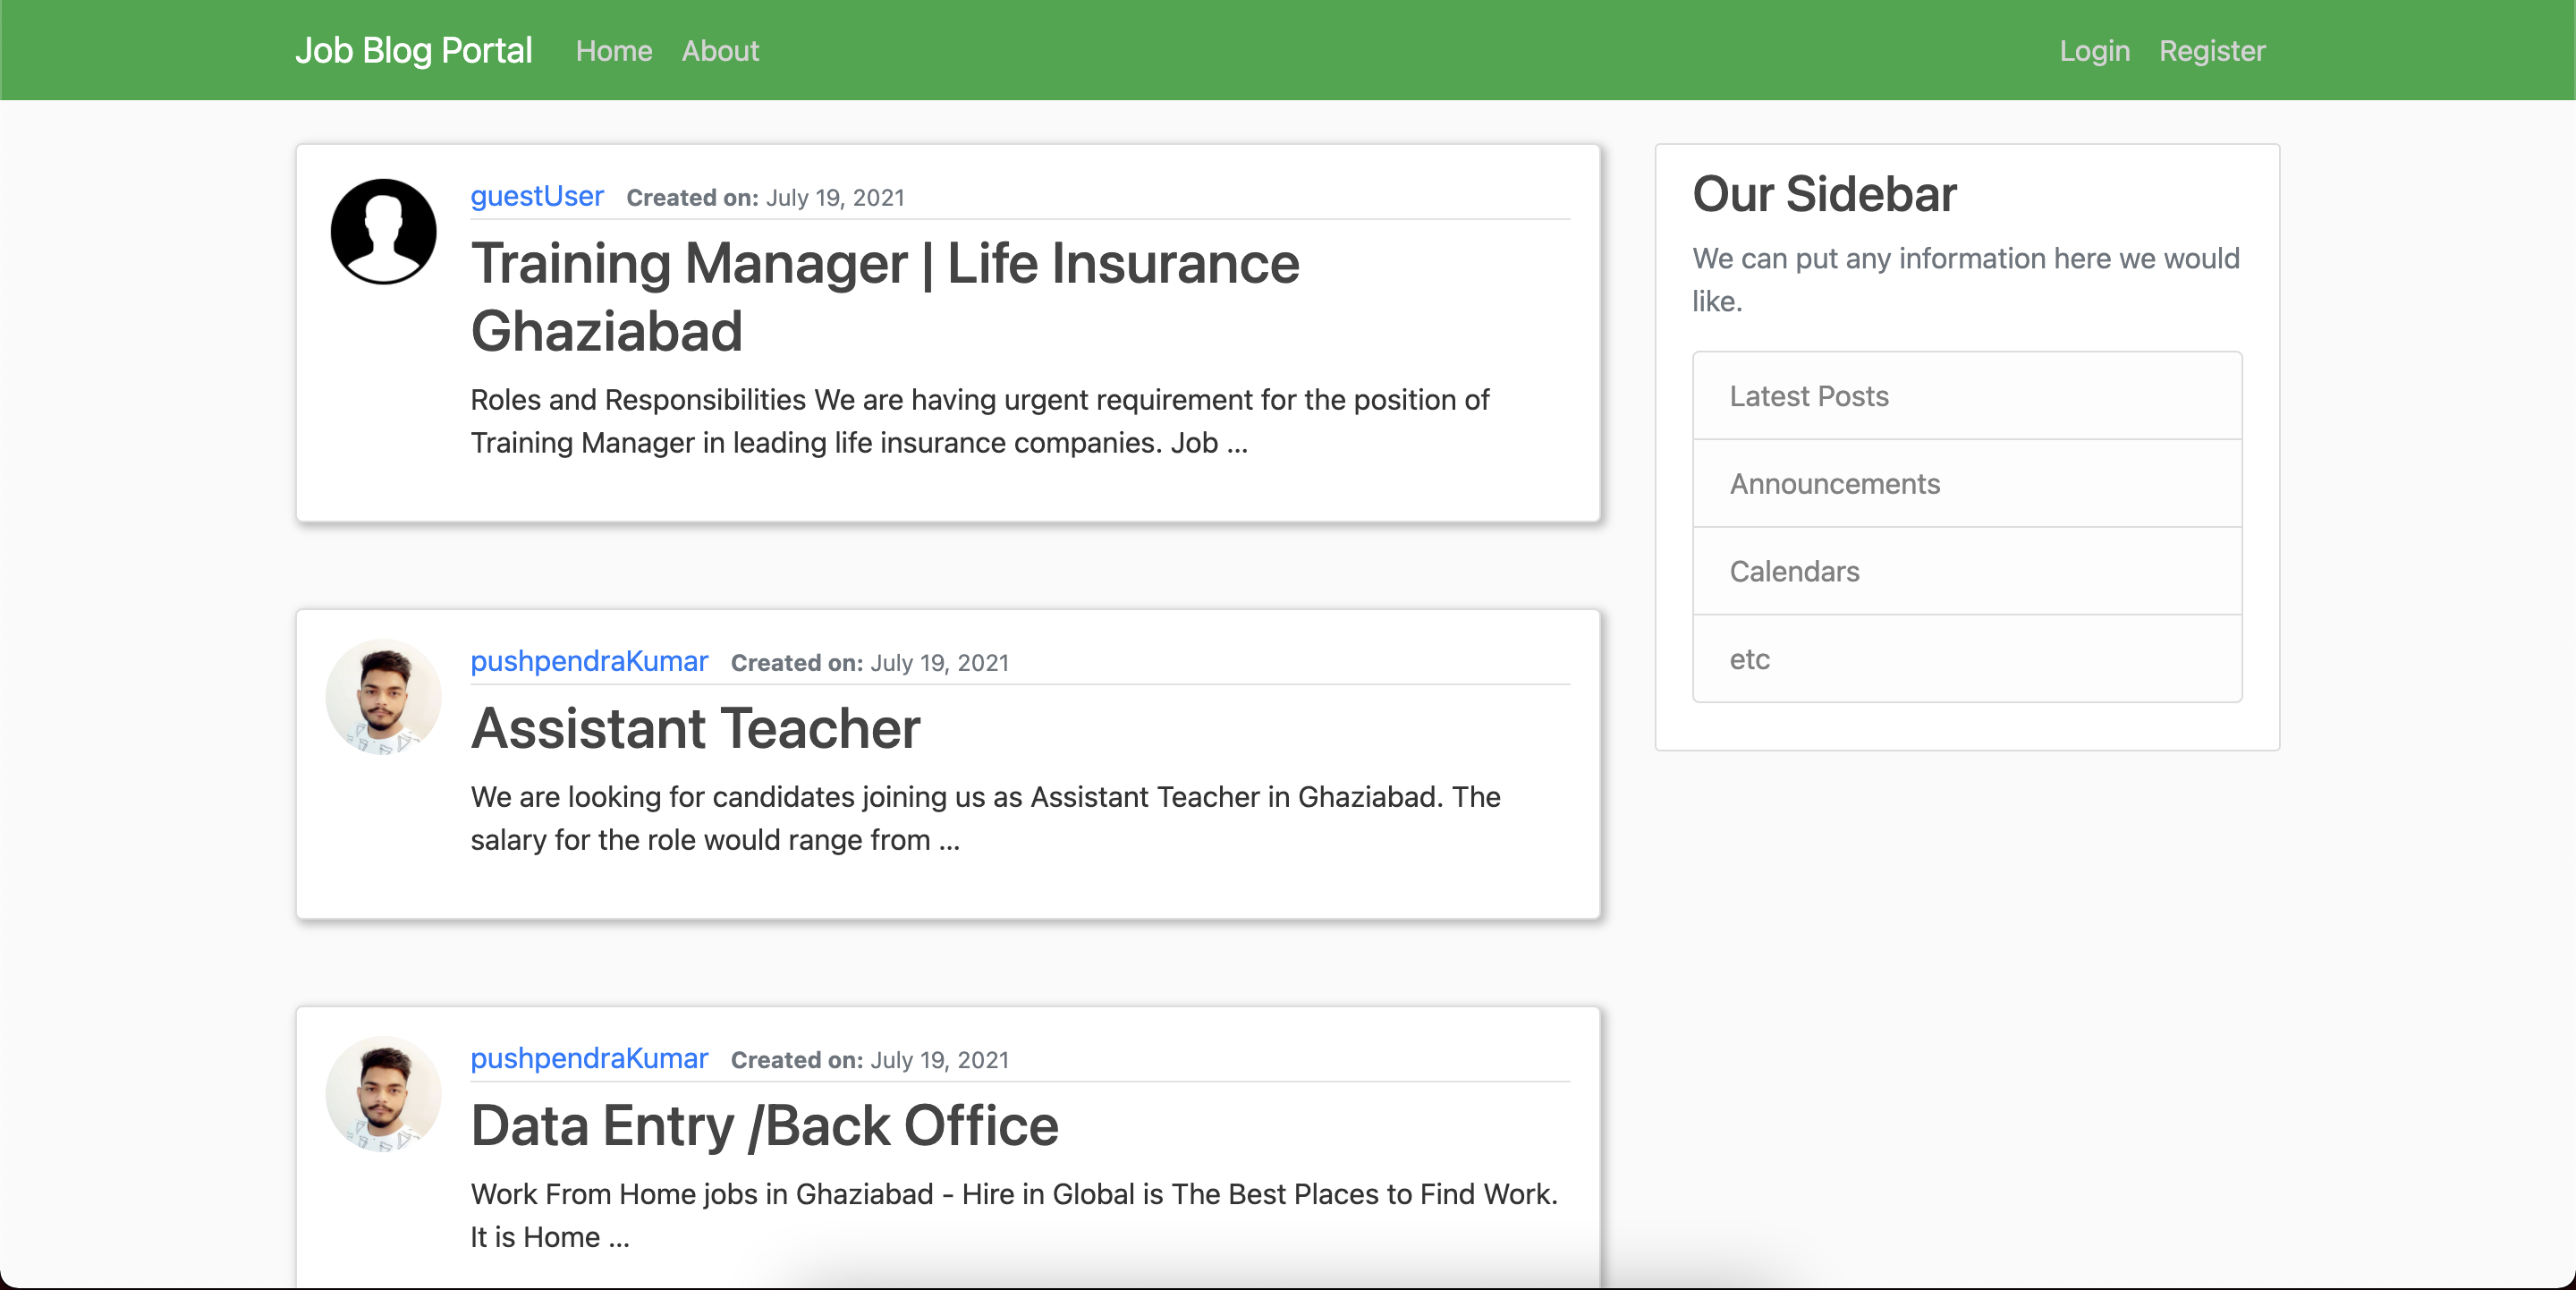Open pushpendraKumar's profile from Assistant Teacher post

point(589,661)
